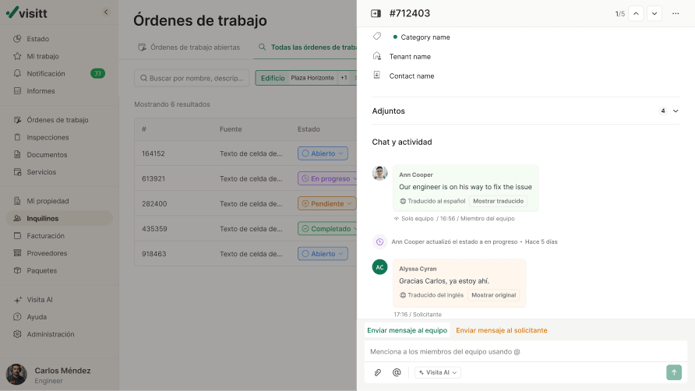Expand the Adjuntos section chevron

pyautogui.click(x=675, y=111)
